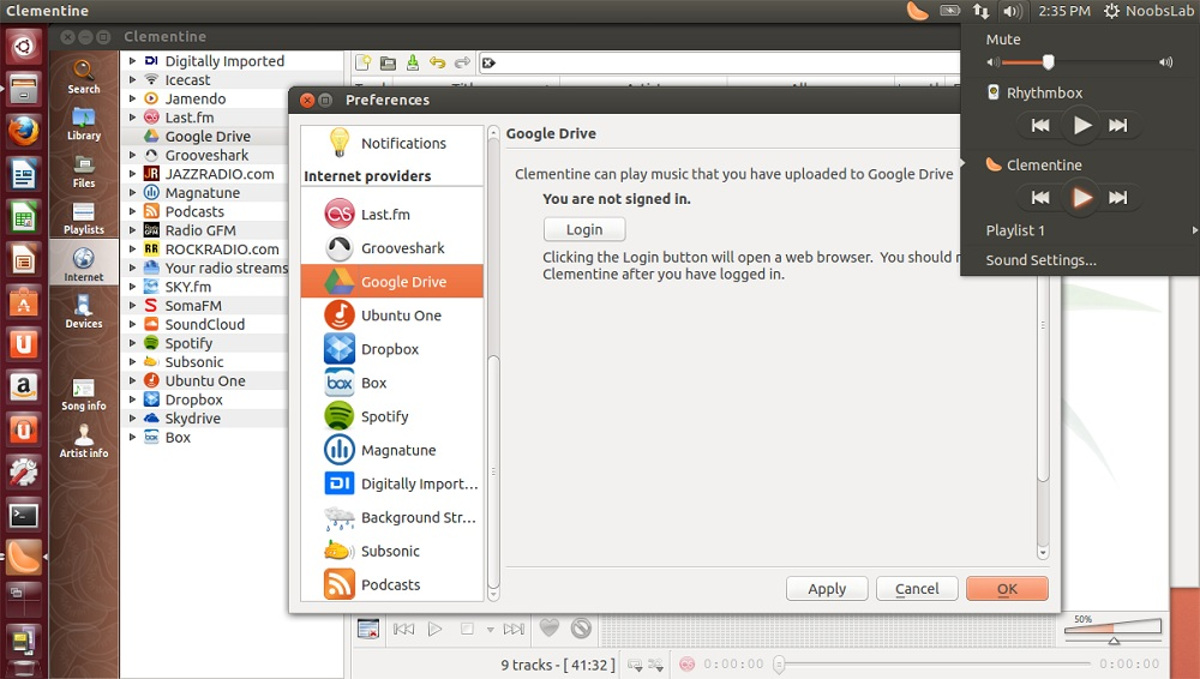Screen dimensions: 1200x679
Task: Switch to the Library sidebar tab
Action: [84, 125]
